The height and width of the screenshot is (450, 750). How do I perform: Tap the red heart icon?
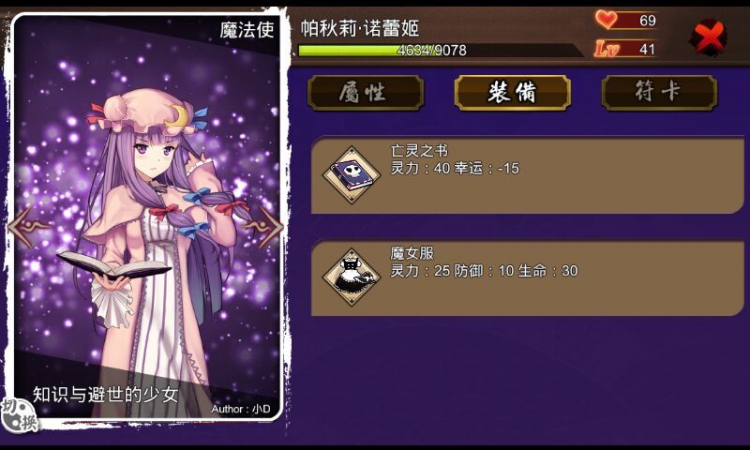(x=606, y=20)
